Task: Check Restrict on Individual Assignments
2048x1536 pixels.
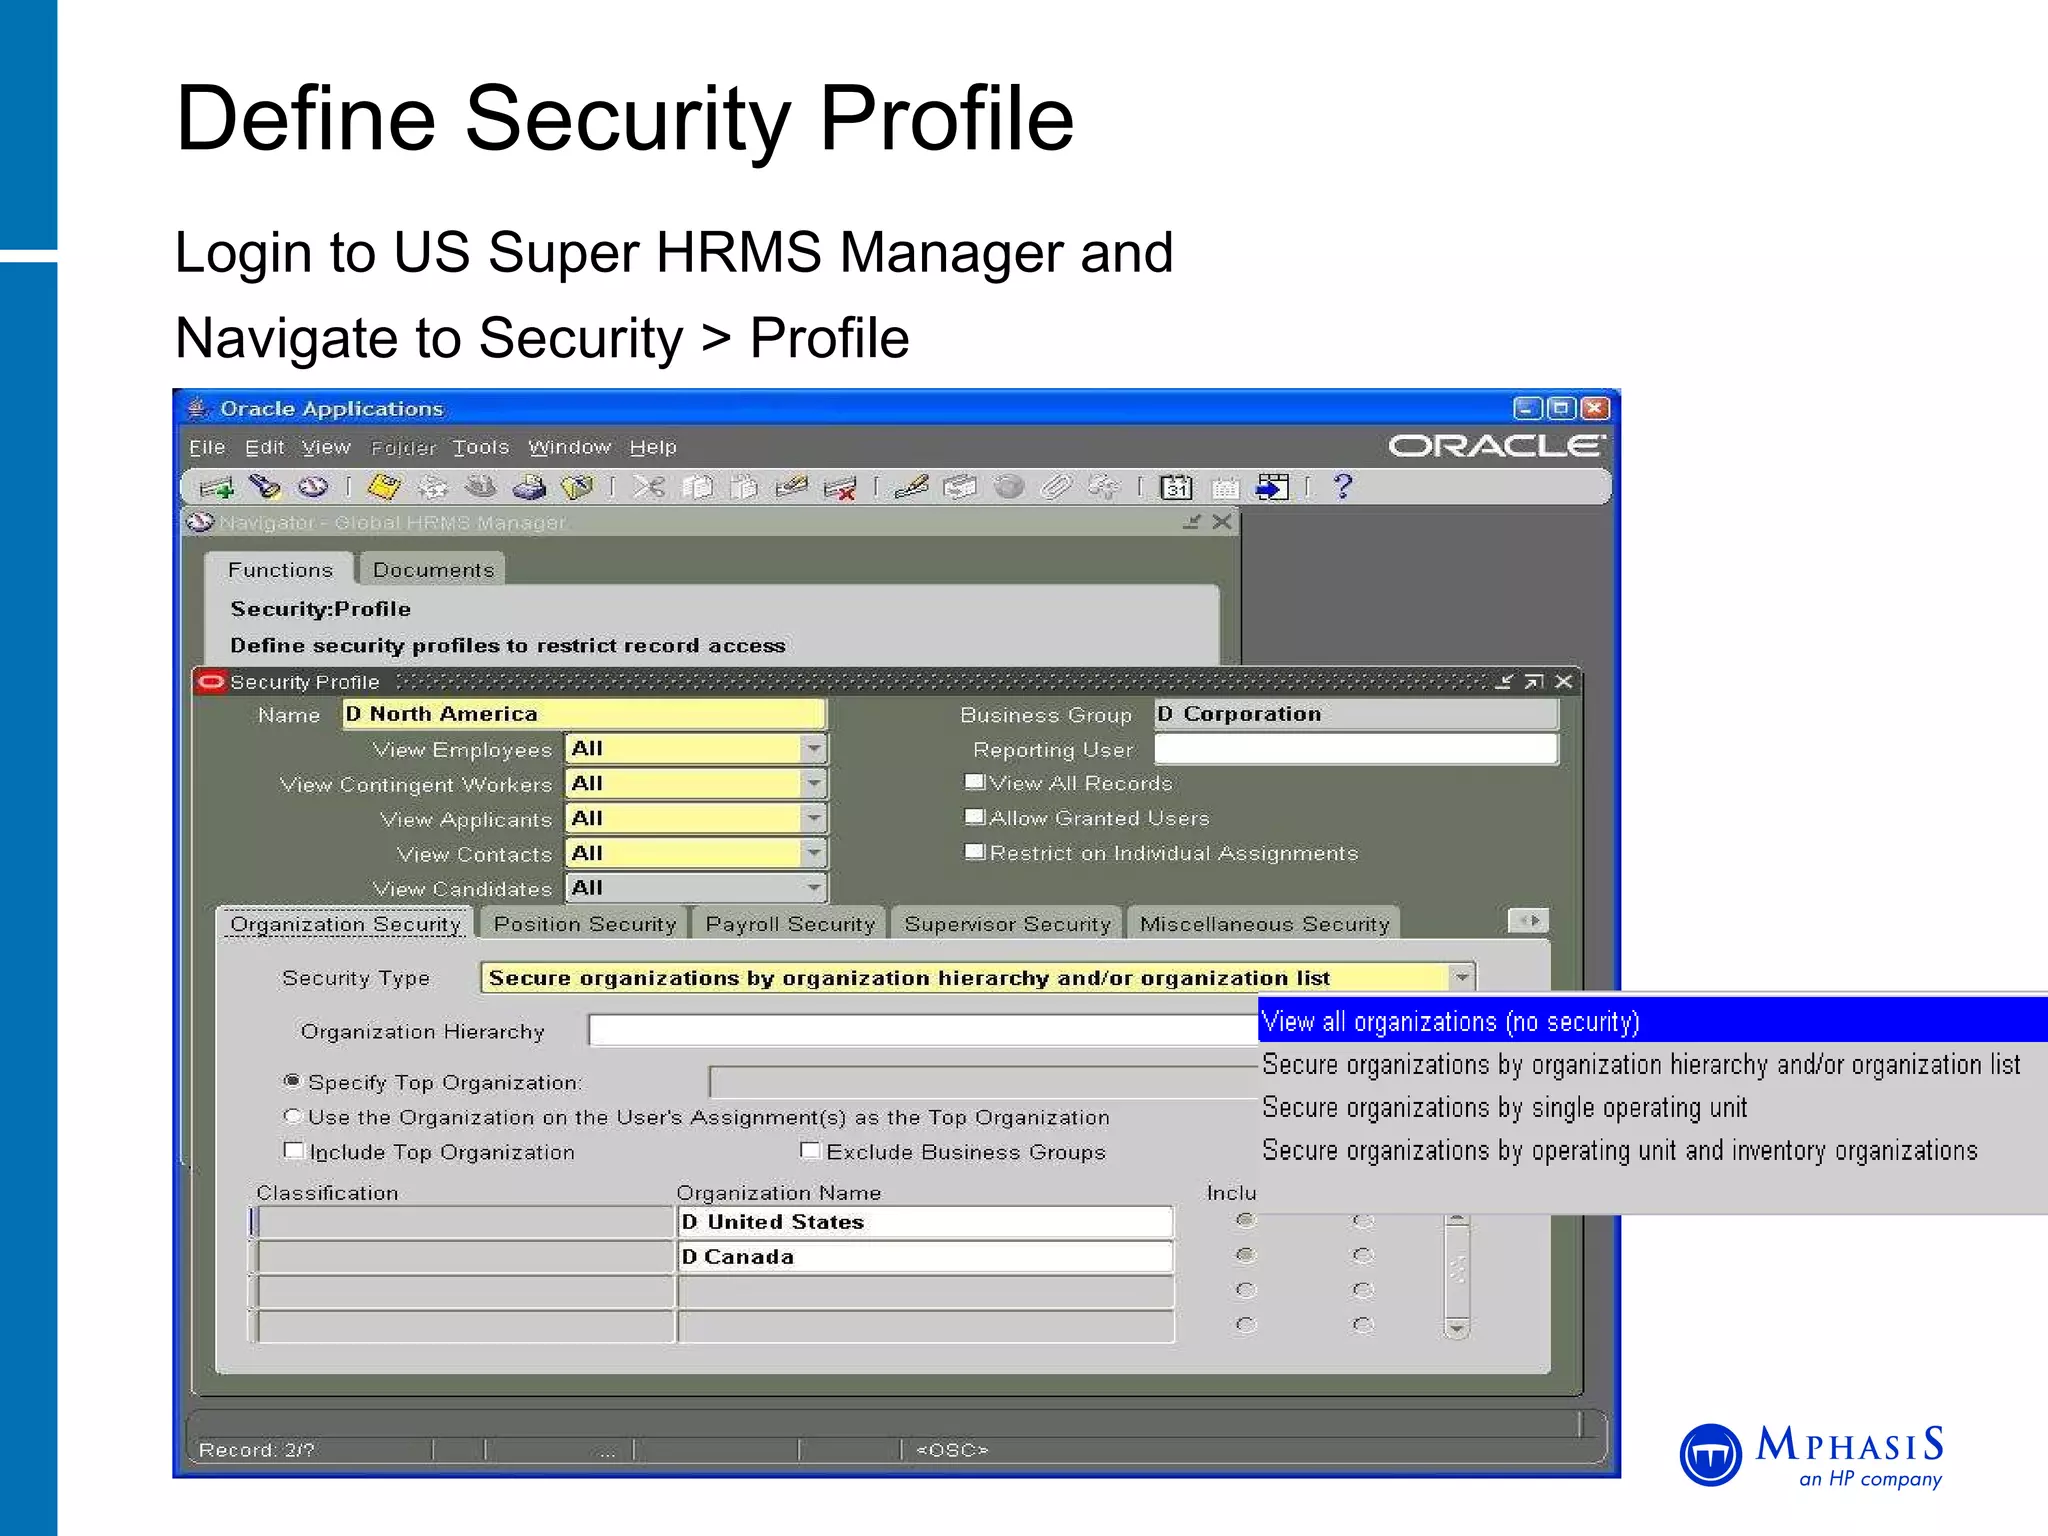Action: click(x=975, y=852)
